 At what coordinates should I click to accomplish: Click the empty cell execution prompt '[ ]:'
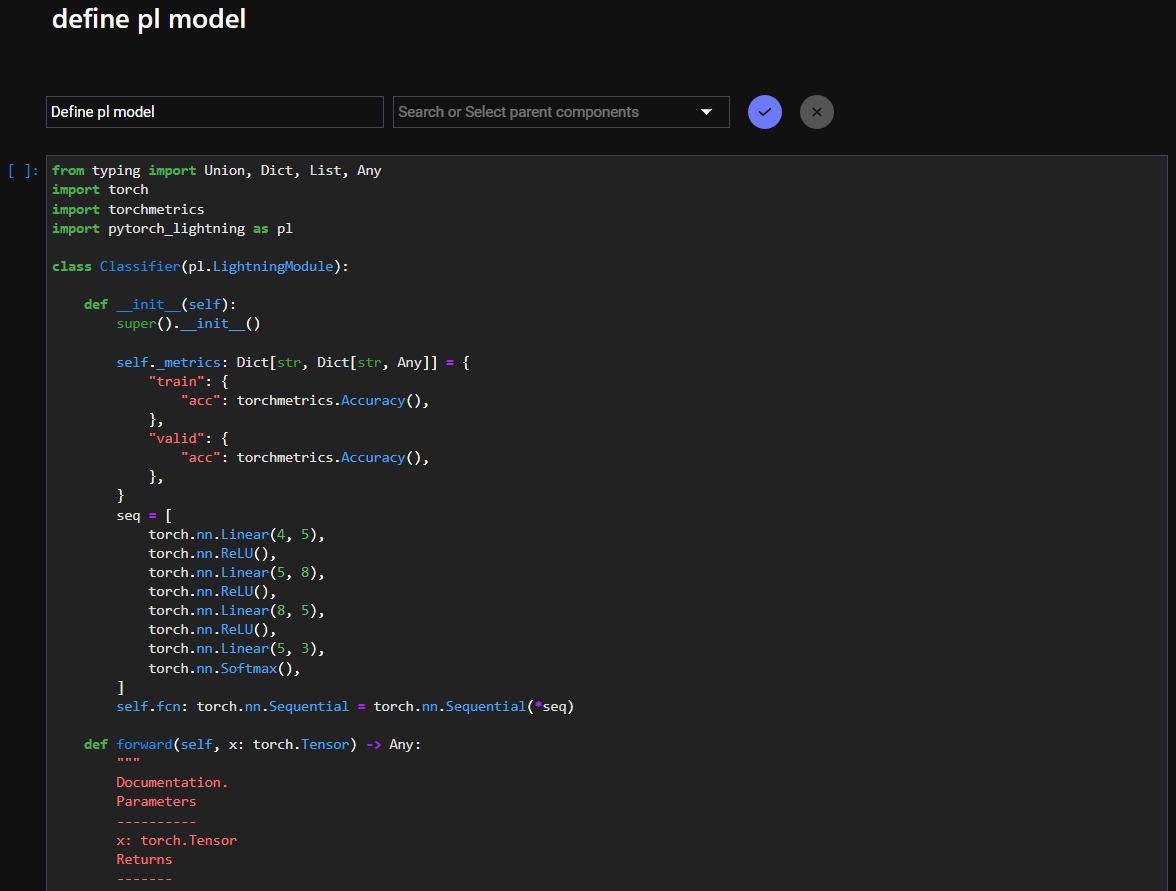pos(23,171)
